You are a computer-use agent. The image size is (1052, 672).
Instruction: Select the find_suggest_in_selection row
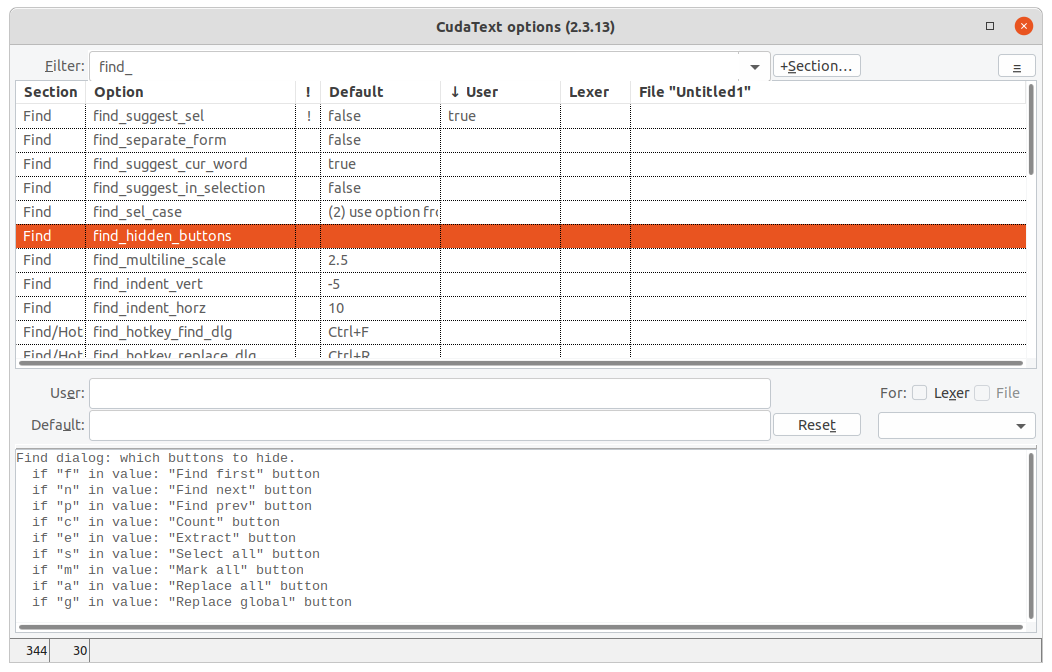point(521,188)
